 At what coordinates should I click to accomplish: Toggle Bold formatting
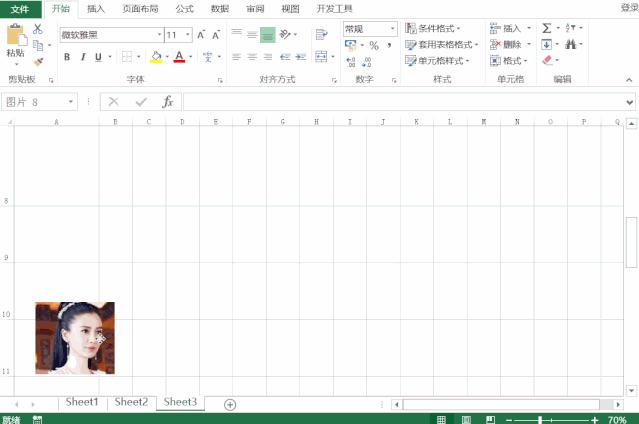point(67,57)
